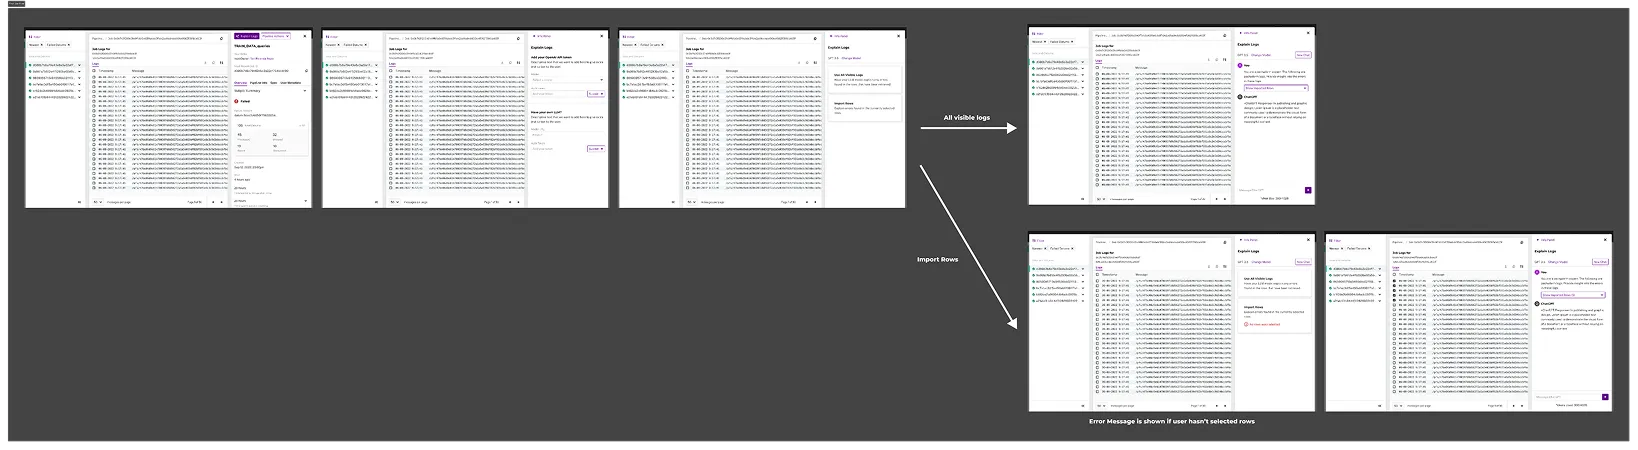1638x450 pixels.
Task: Open messages-per-page dropdown in first frame
Action: pos(98,202)
